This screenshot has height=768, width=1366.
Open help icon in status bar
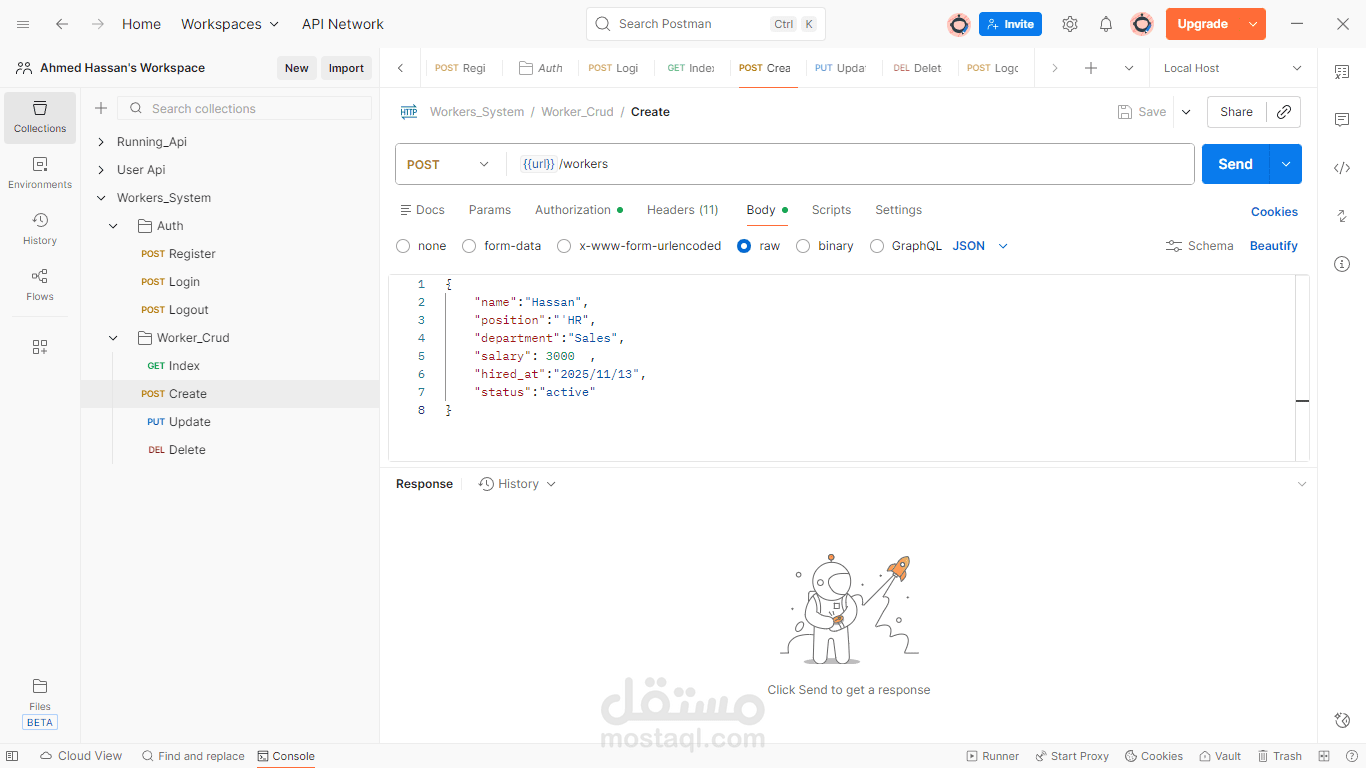[x=1350, y=756]
